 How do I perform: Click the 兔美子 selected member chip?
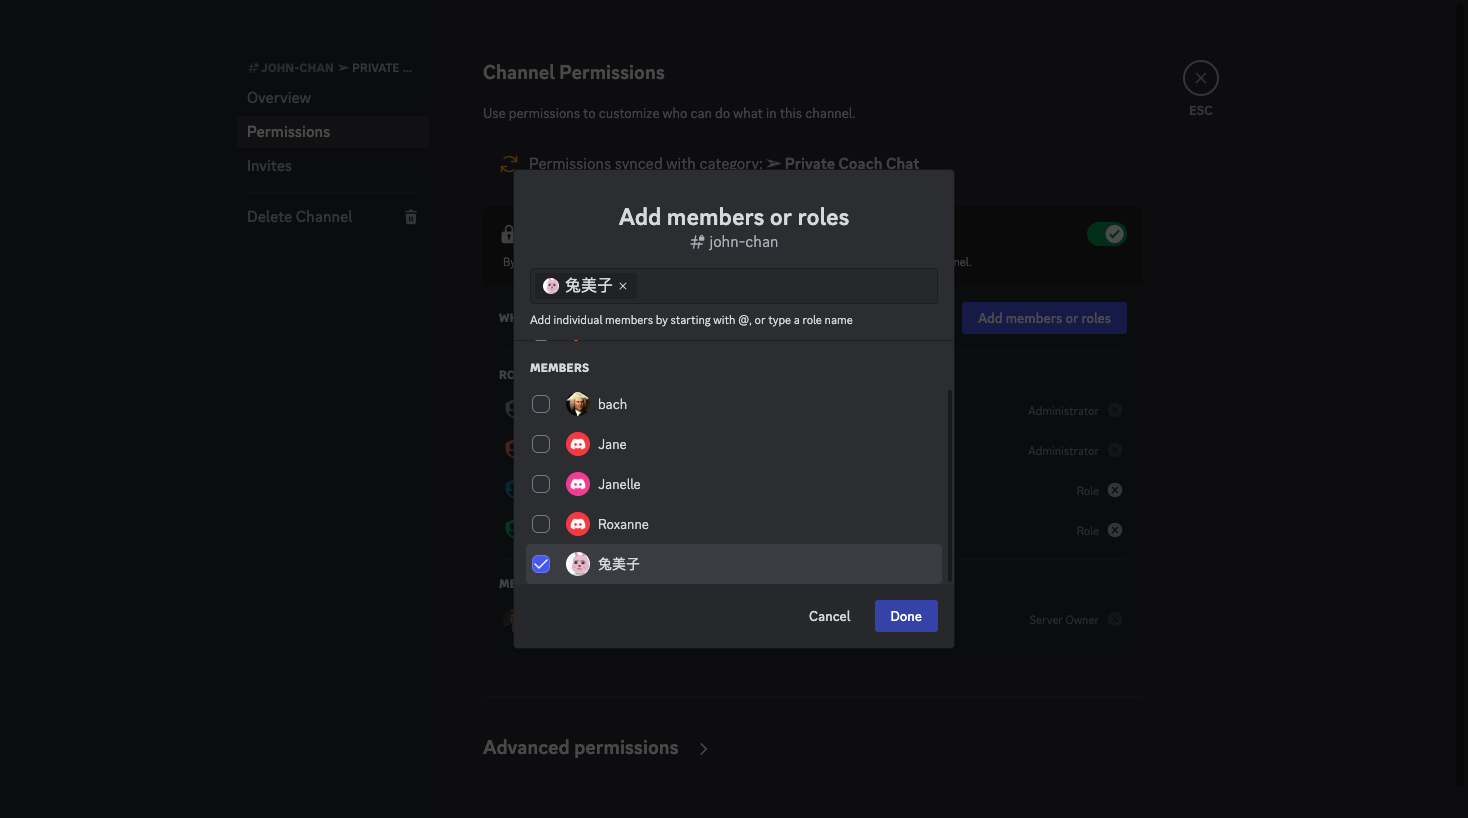(x=585, y=286)
